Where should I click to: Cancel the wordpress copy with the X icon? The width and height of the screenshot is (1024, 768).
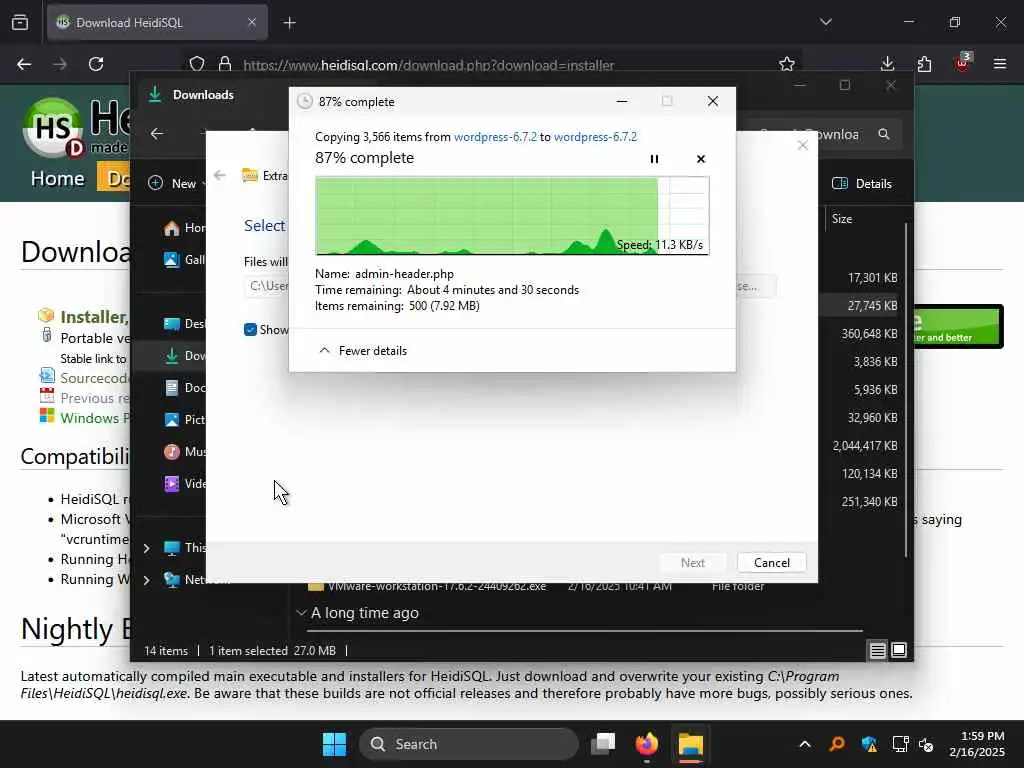coord(701,159)
